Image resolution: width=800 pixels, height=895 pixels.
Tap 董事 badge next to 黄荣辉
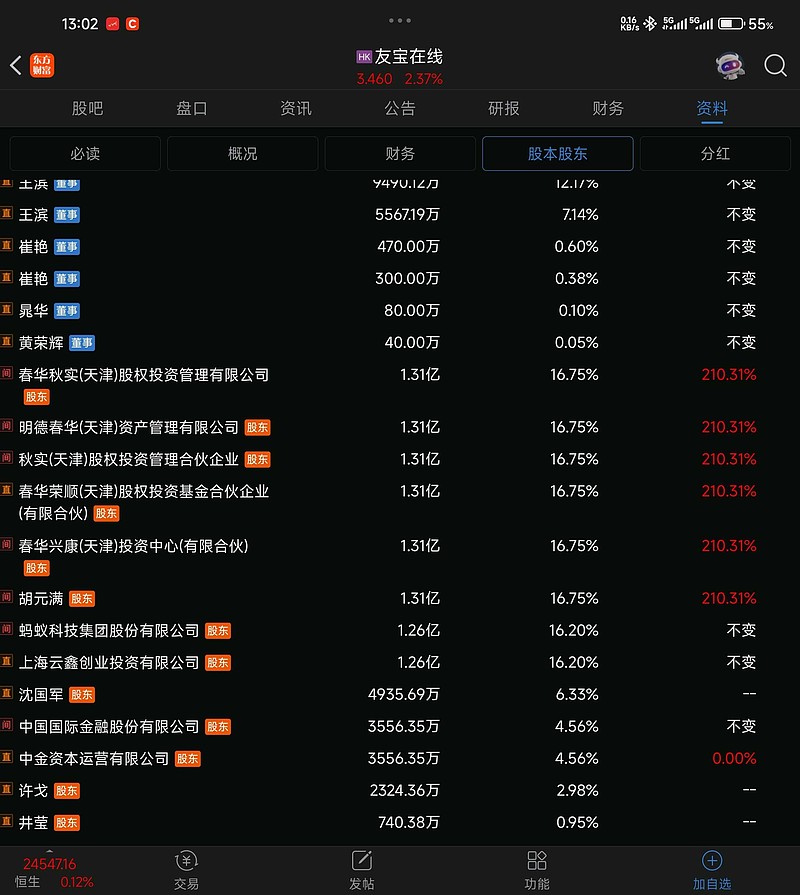pos(82,343)
